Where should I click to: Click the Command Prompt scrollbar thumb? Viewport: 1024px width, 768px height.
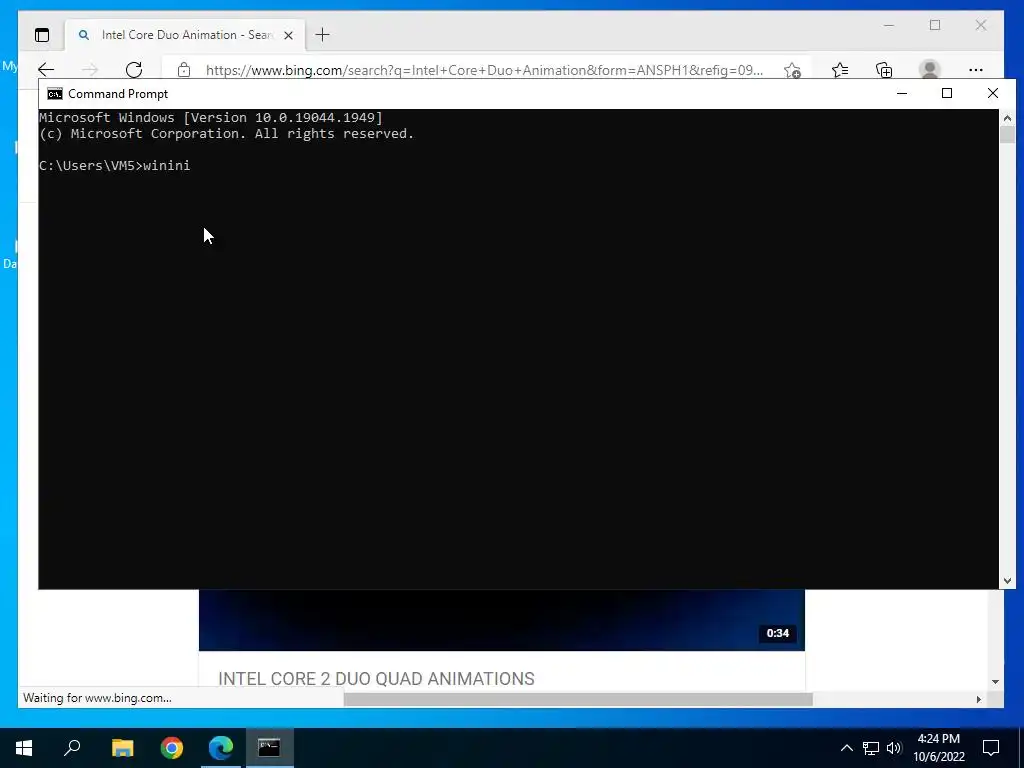tap(1007, 135)
